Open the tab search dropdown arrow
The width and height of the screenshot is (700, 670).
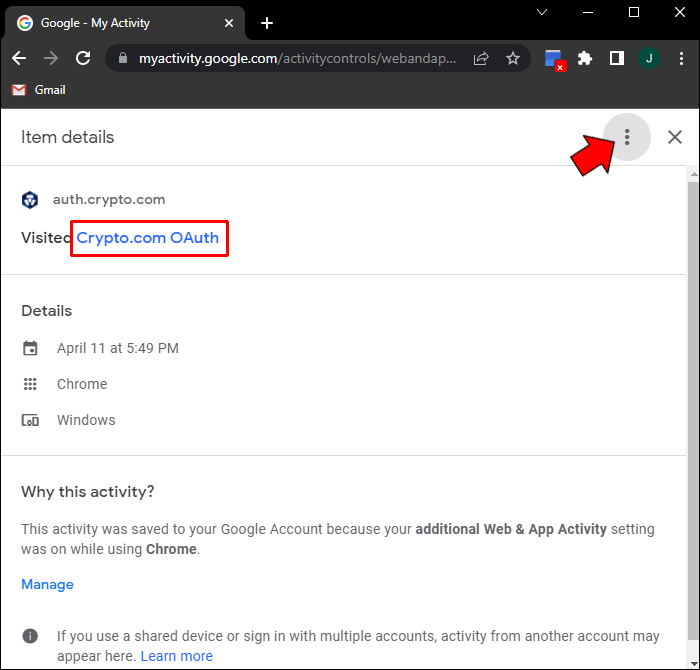point(542,12)
